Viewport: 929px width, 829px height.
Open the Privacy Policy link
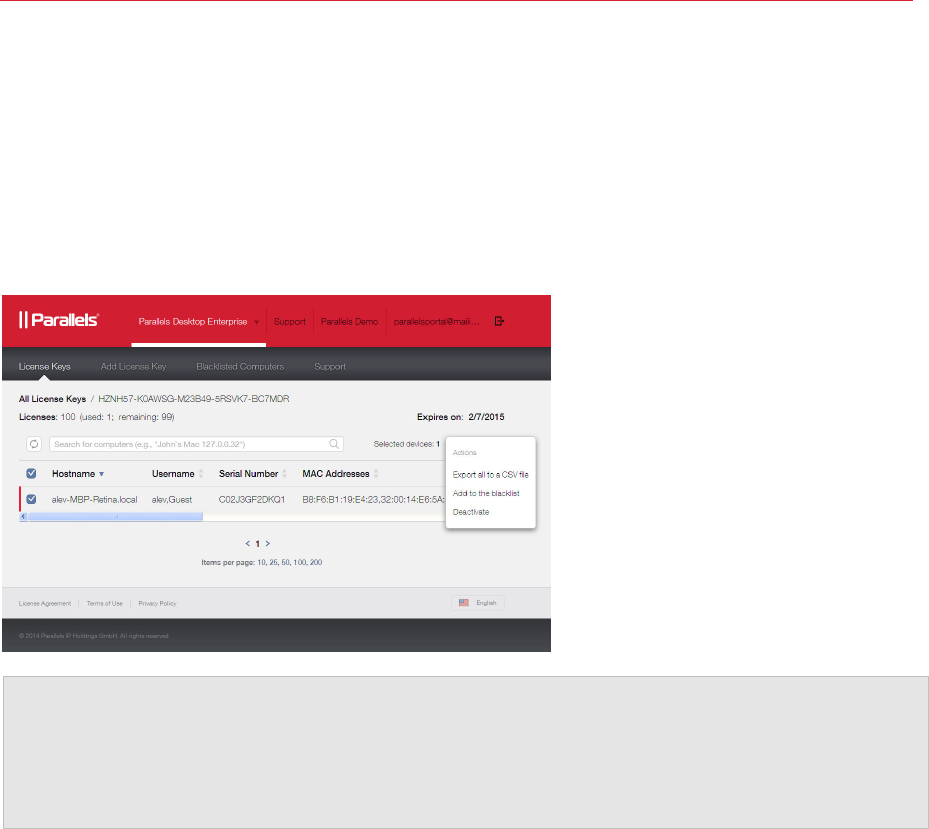coord(158,603)
